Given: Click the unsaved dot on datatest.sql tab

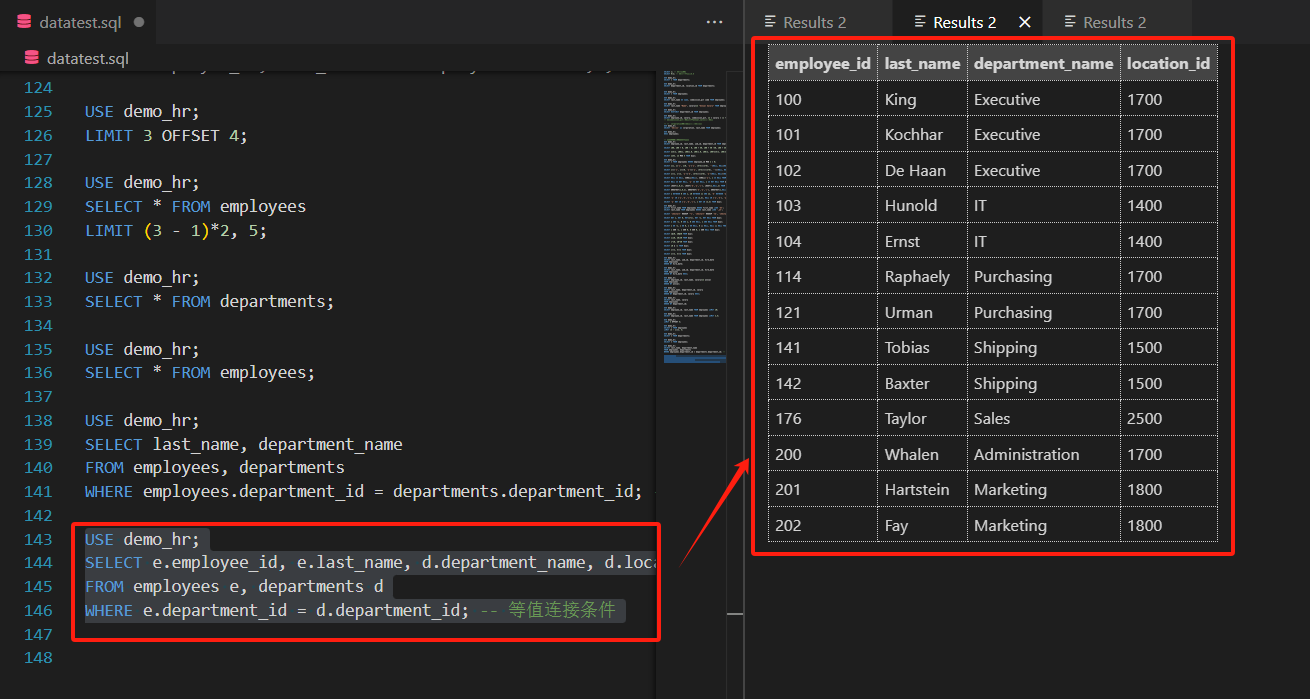Looking at the screenshot, I should (139, 22).
